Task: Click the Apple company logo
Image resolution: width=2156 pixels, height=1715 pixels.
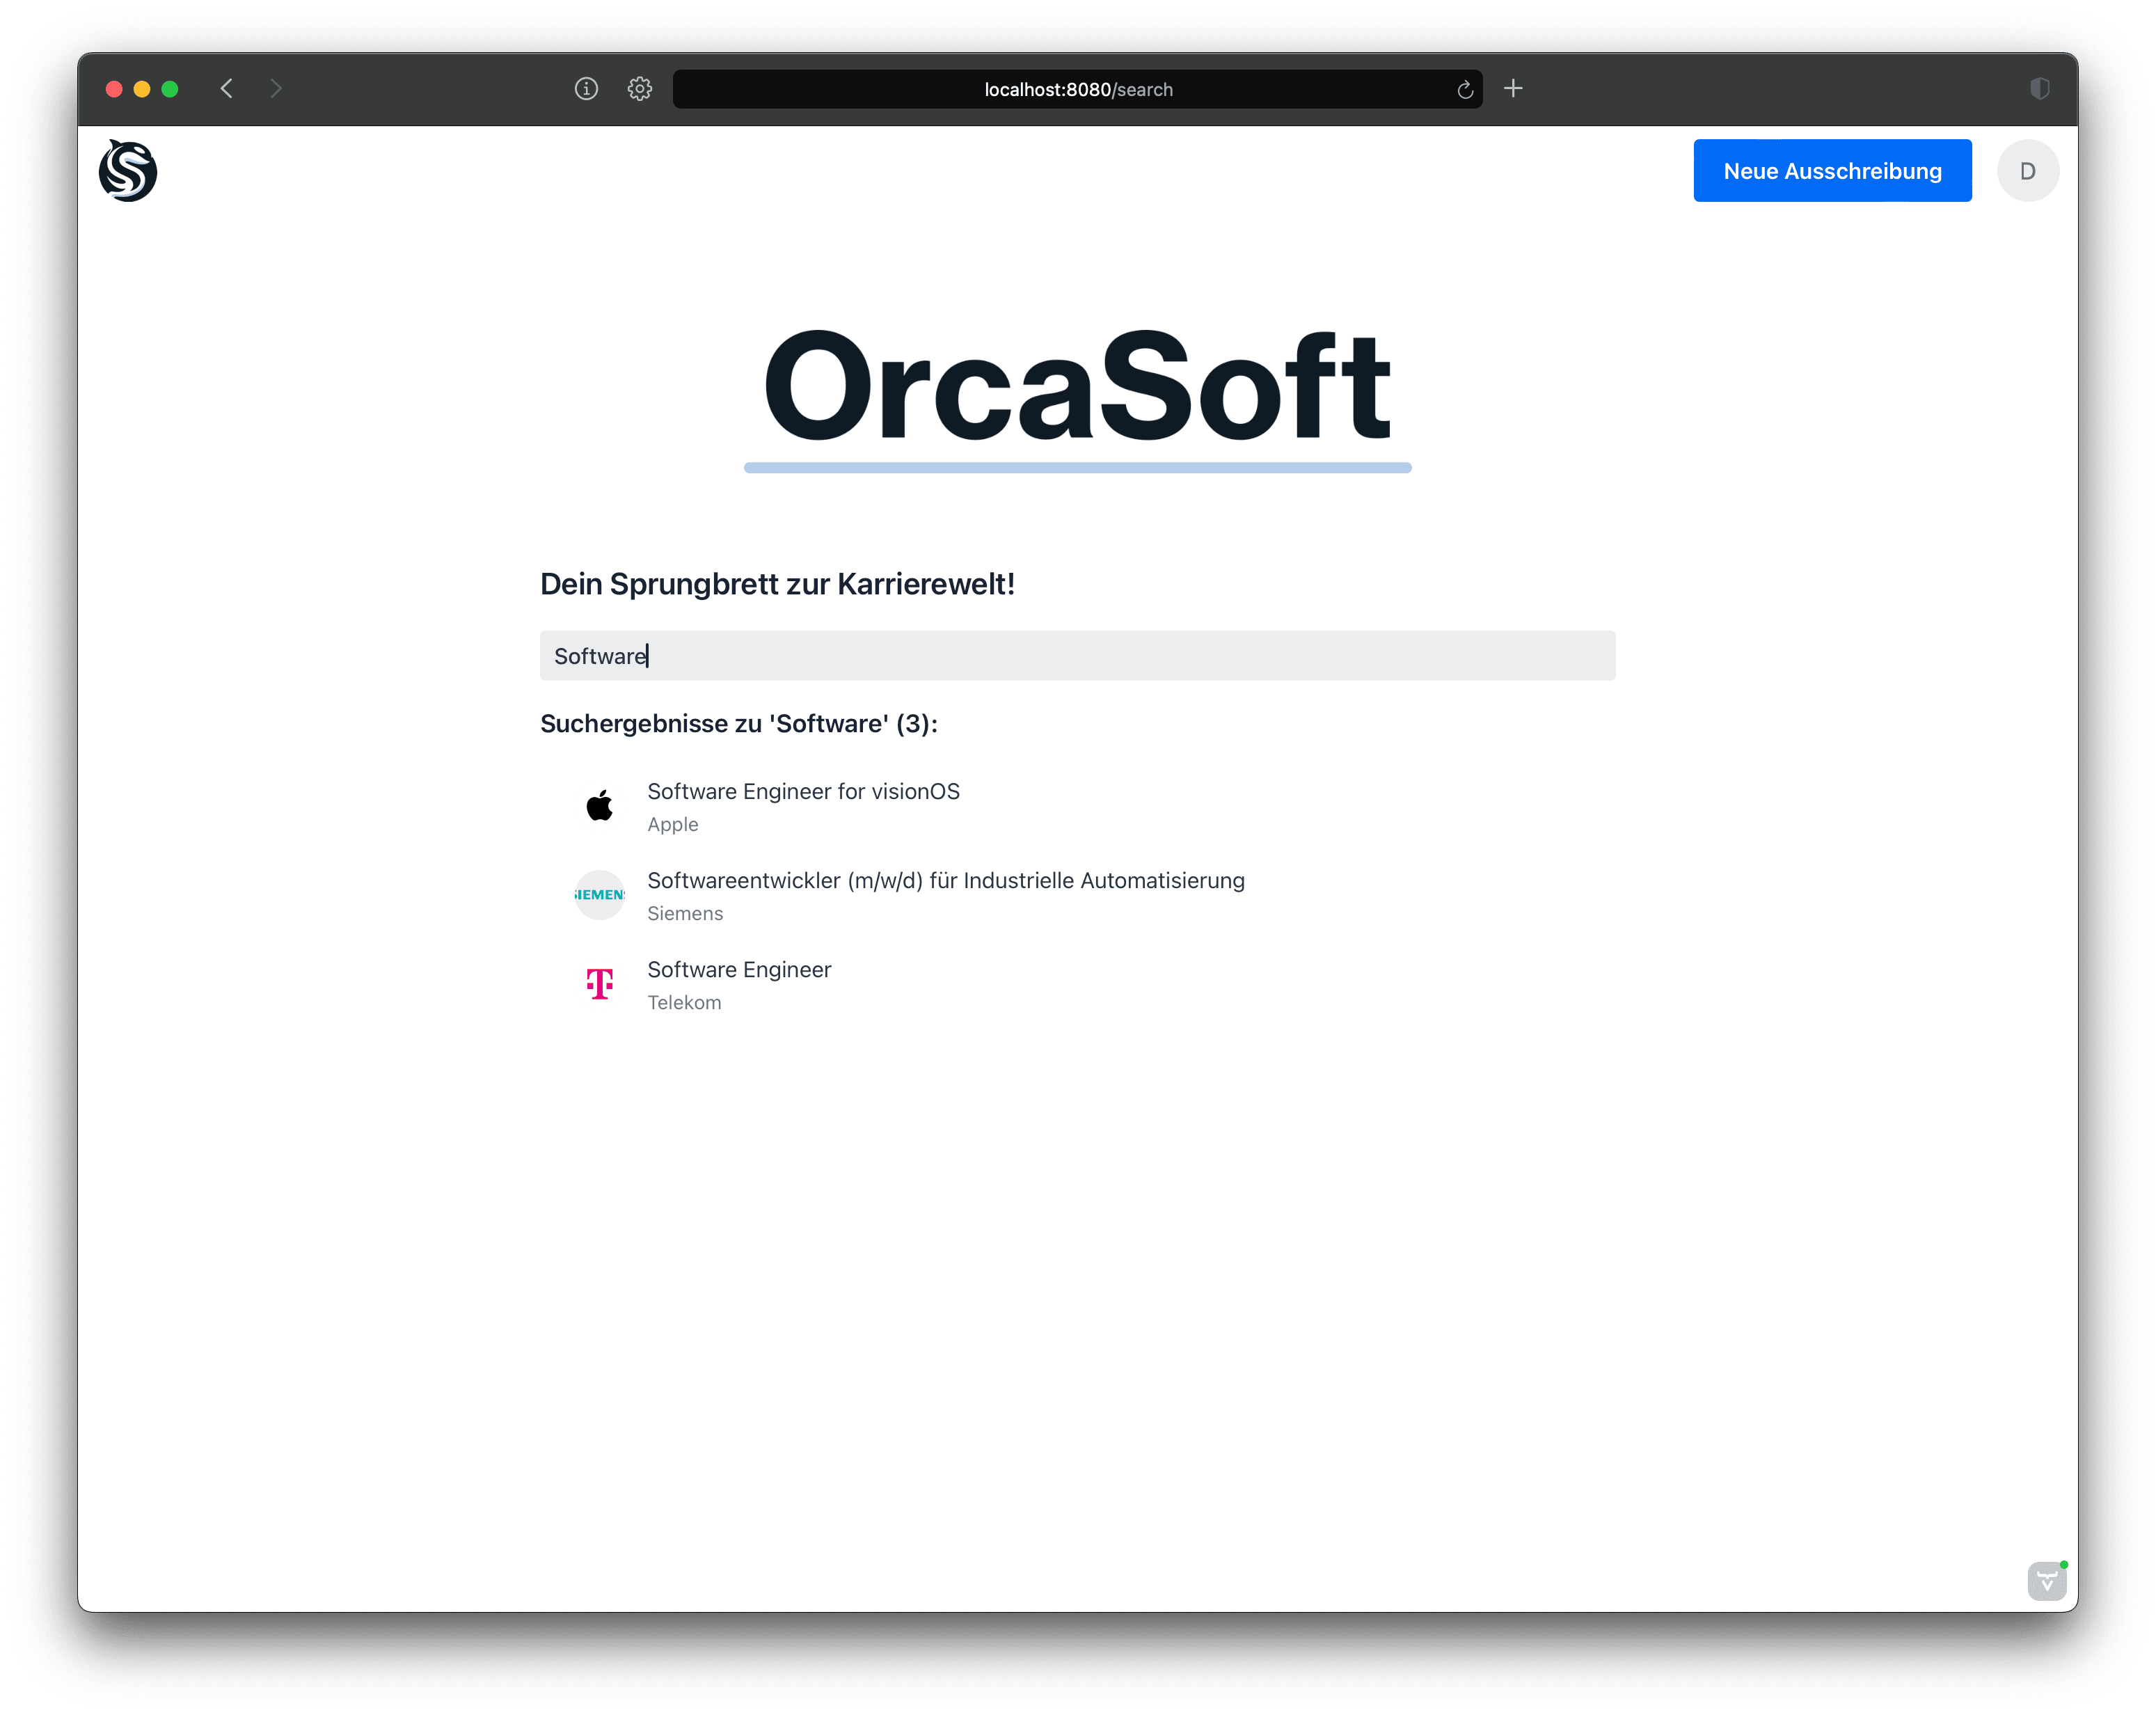Action: (x=599, y=806)
